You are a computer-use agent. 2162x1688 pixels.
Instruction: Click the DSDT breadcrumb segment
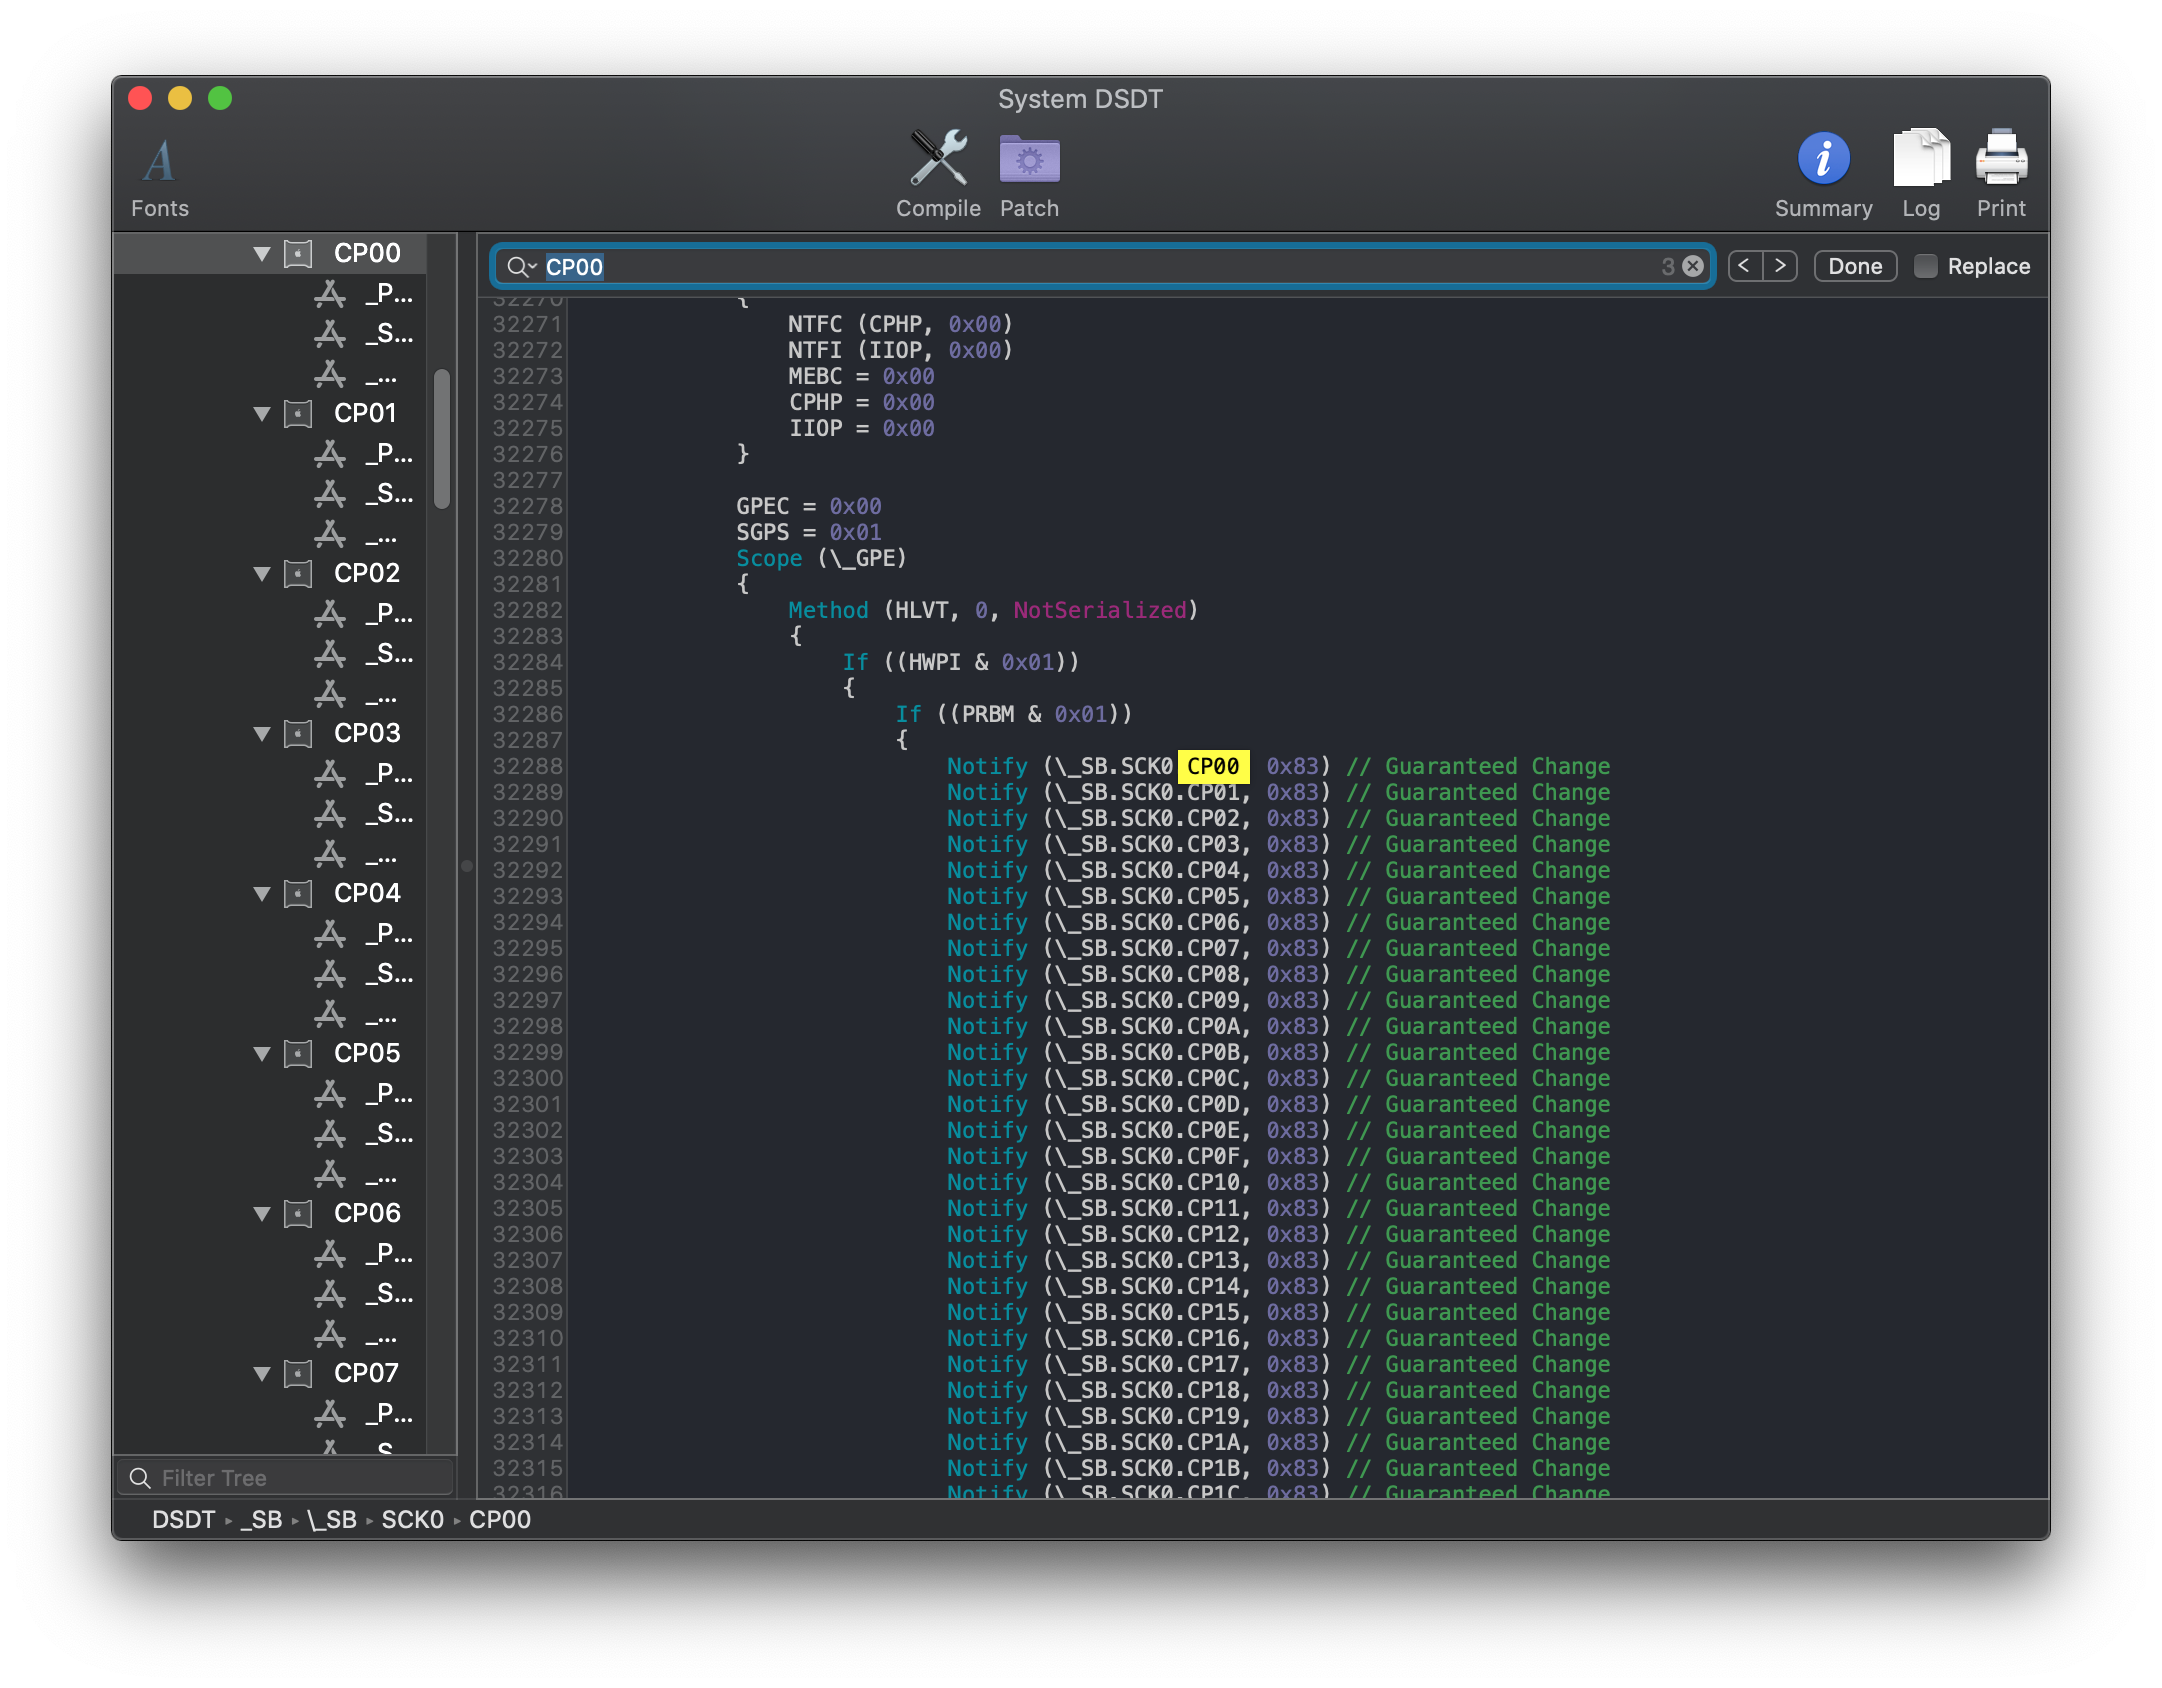(183, 1520)
